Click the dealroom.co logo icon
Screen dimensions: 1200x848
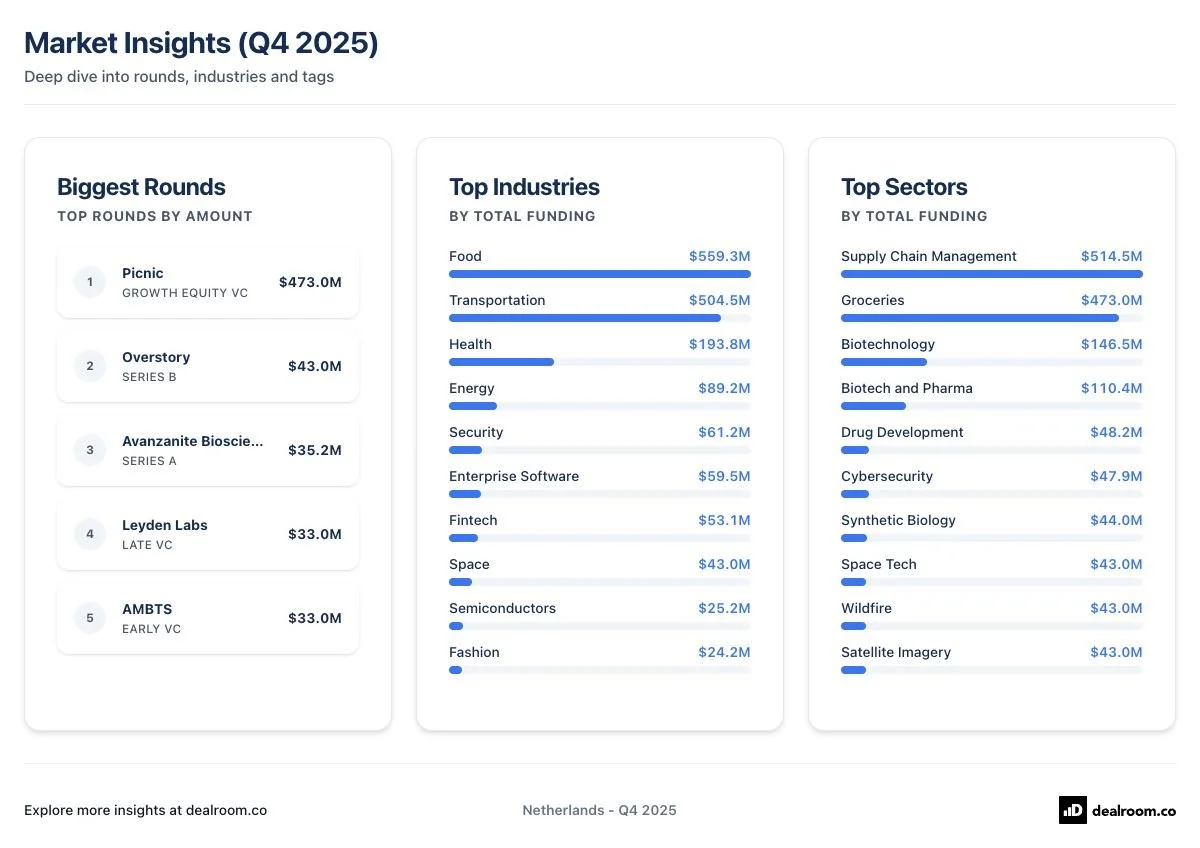[x=1072, y=810]
